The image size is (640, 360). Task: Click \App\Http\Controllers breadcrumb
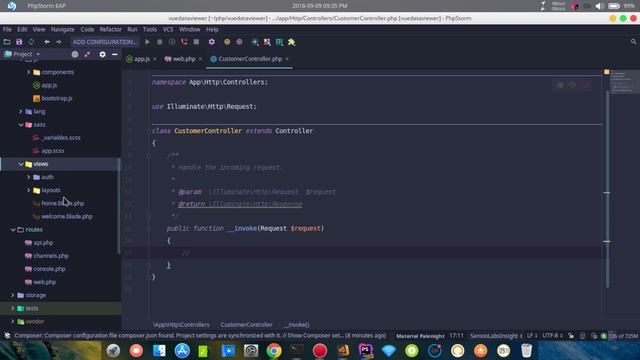pyautogui.click(x=181, y=325)
